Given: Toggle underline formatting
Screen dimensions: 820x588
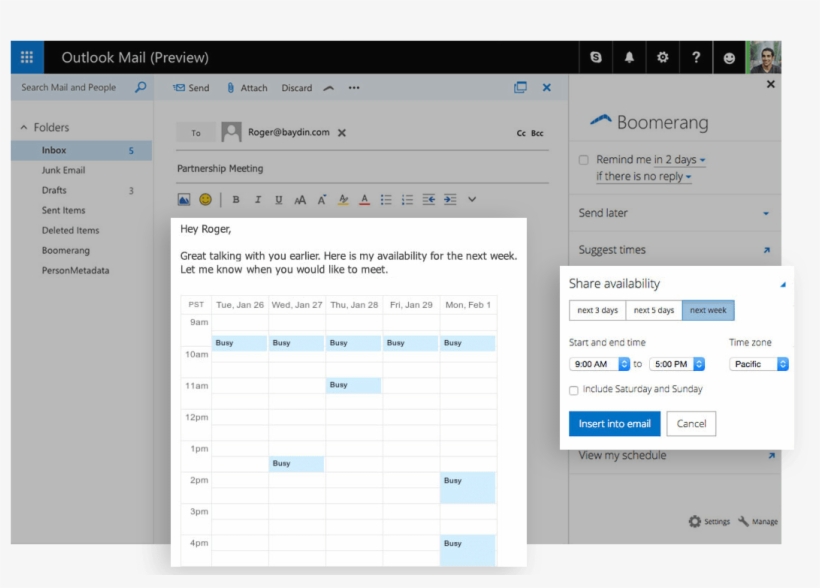Looking at the screenshot, I should coord(279,199).
